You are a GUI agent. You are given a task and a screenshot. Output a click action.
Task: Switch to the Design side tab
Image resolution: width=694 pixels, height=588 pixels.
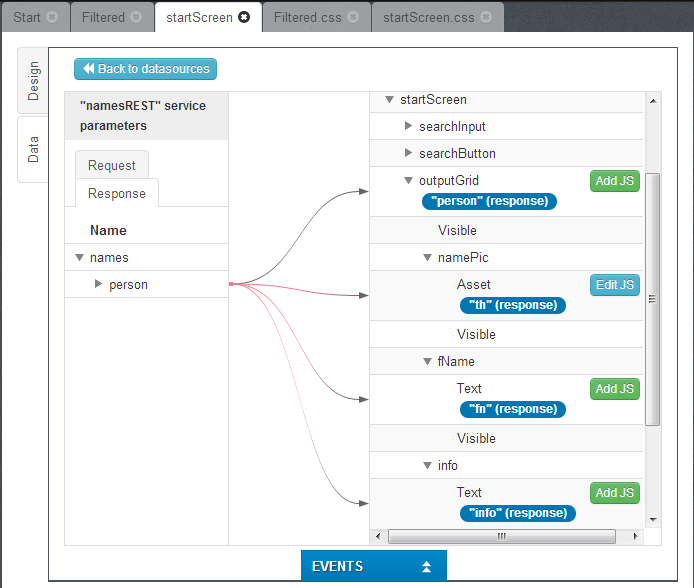click(33, 81)
